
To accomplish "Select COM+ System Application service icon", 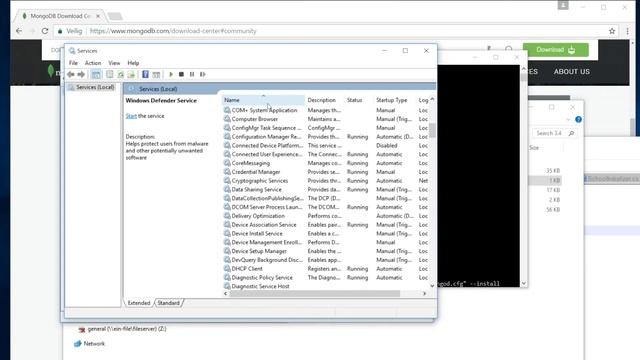I will pos(227,110).
